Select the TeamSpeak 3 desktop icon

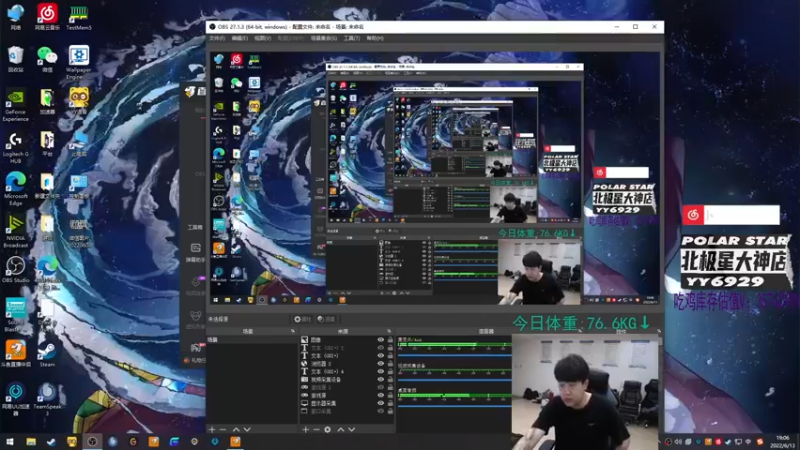(x=47, y=399)
